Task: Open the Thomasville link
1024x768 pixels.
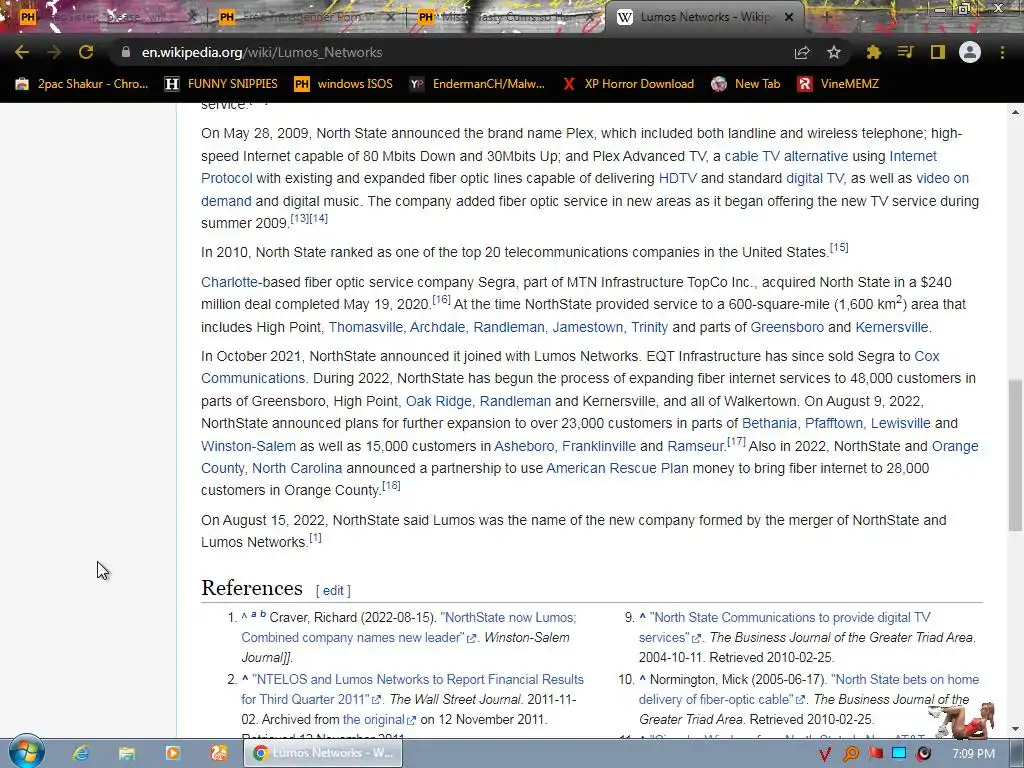Action: pyautogui.click(x=365, y=327)
